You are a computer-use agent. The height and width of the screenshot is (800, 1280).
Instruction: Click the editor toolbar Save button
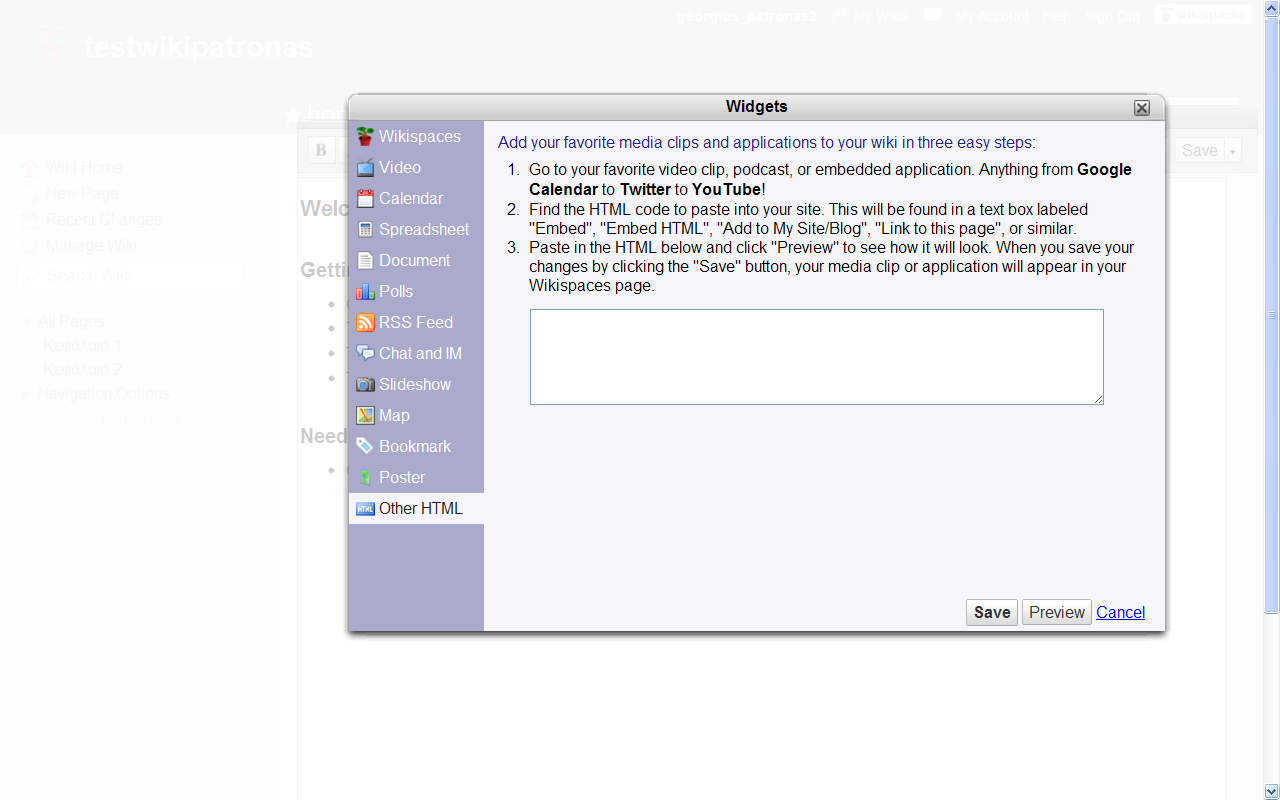click(1199, 150)
